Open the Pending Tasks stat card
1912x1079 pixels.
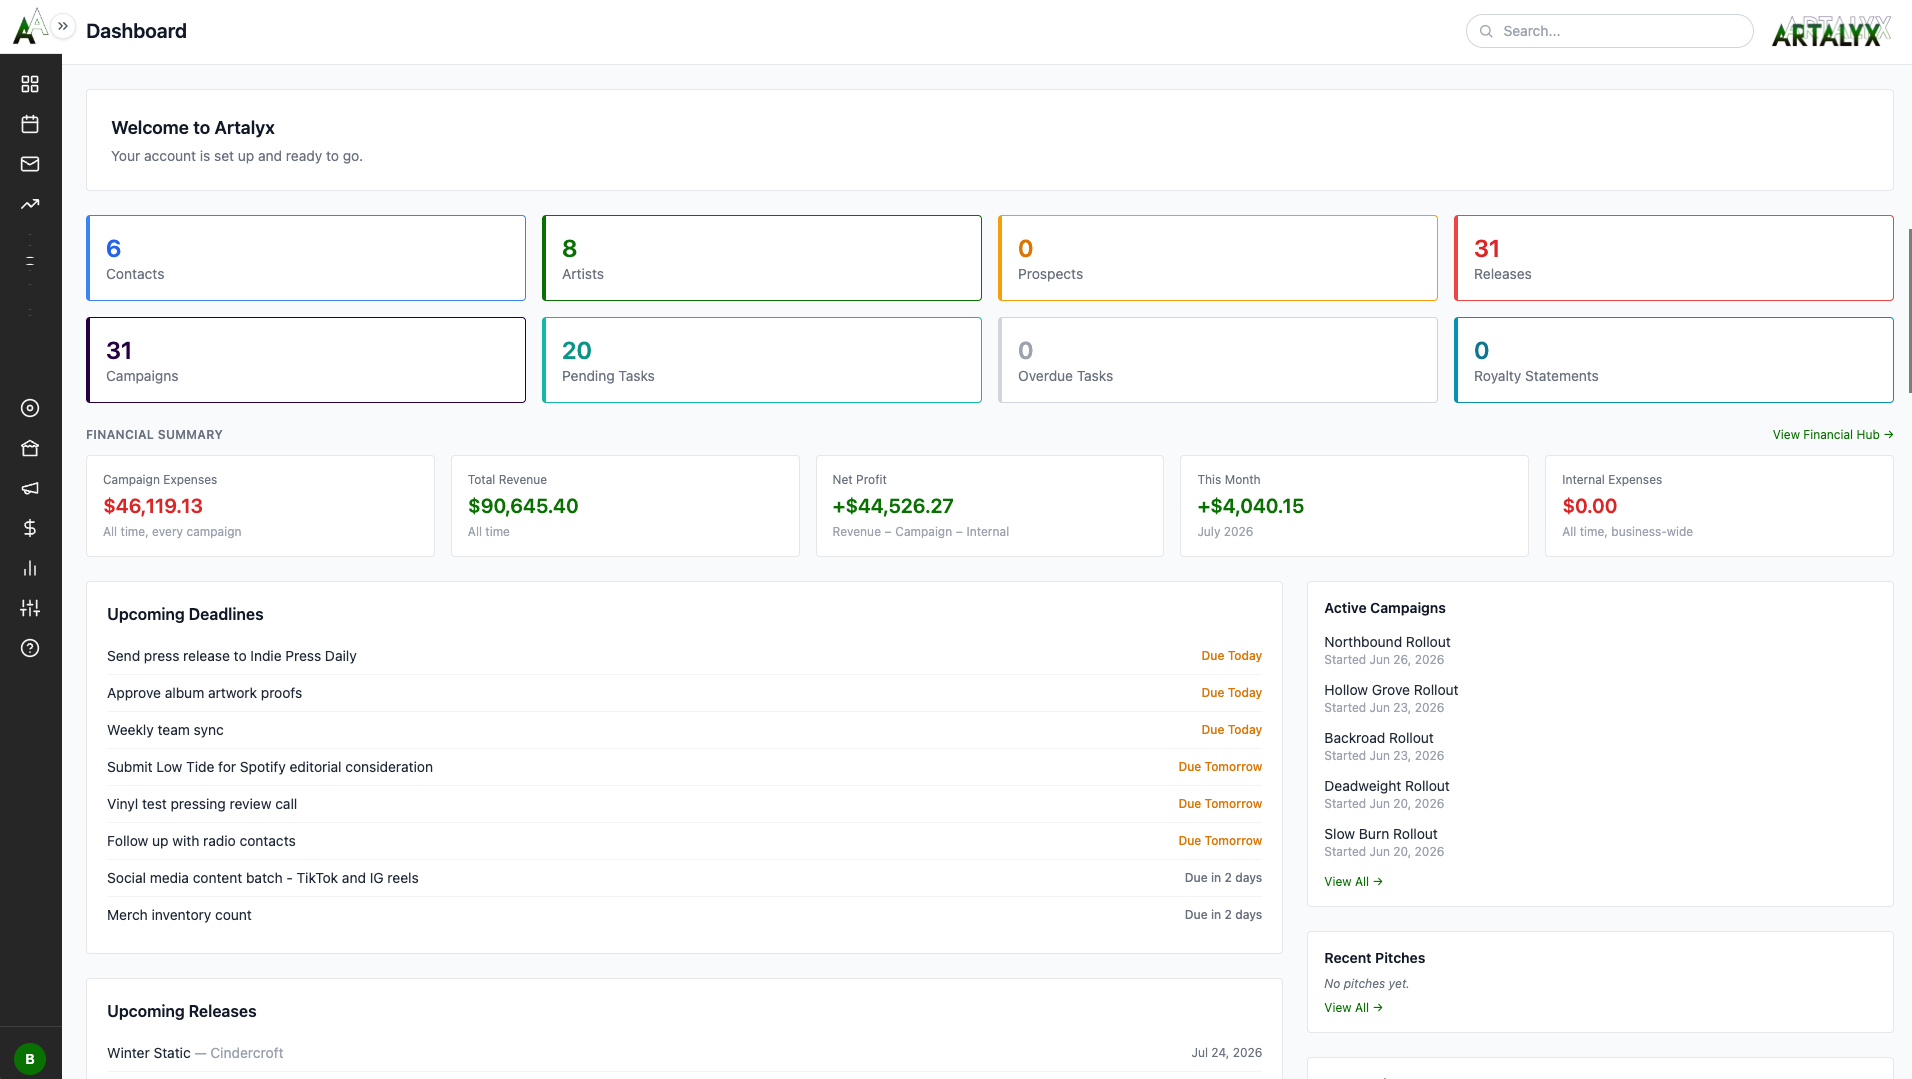762,360
